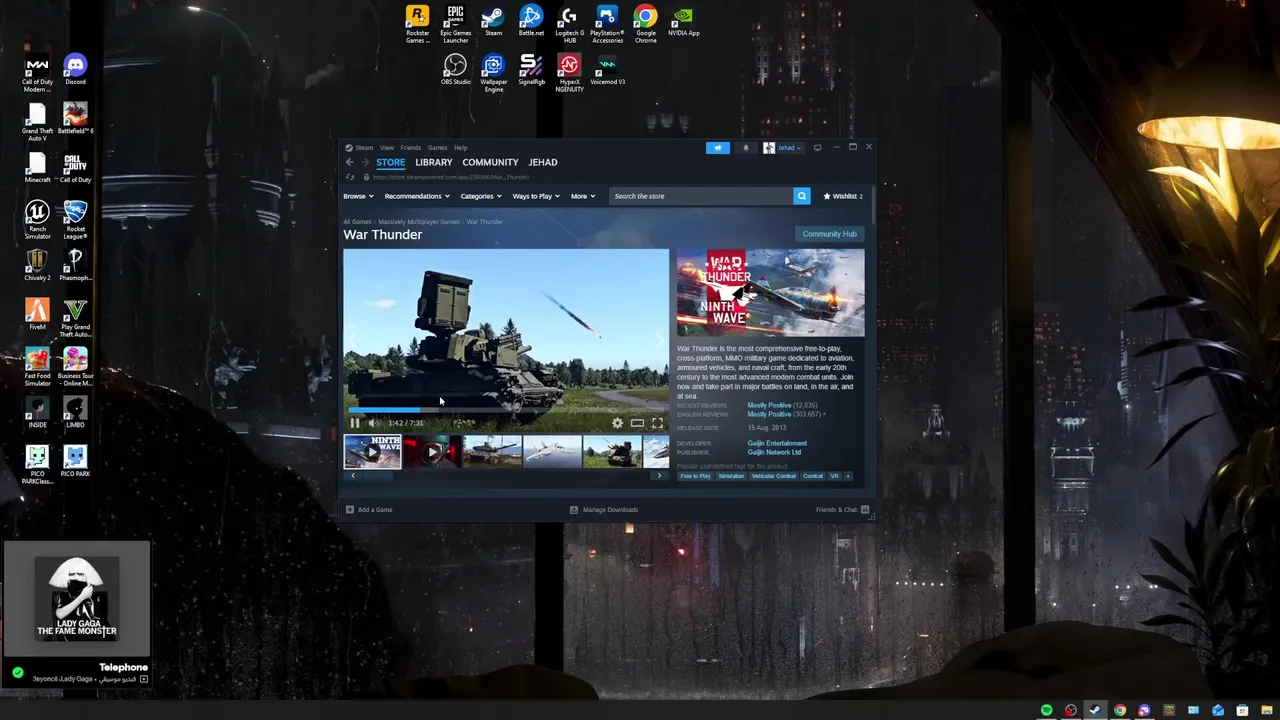Seek on the trailer progress bar

pyautogui.click(x=506, y=409)
